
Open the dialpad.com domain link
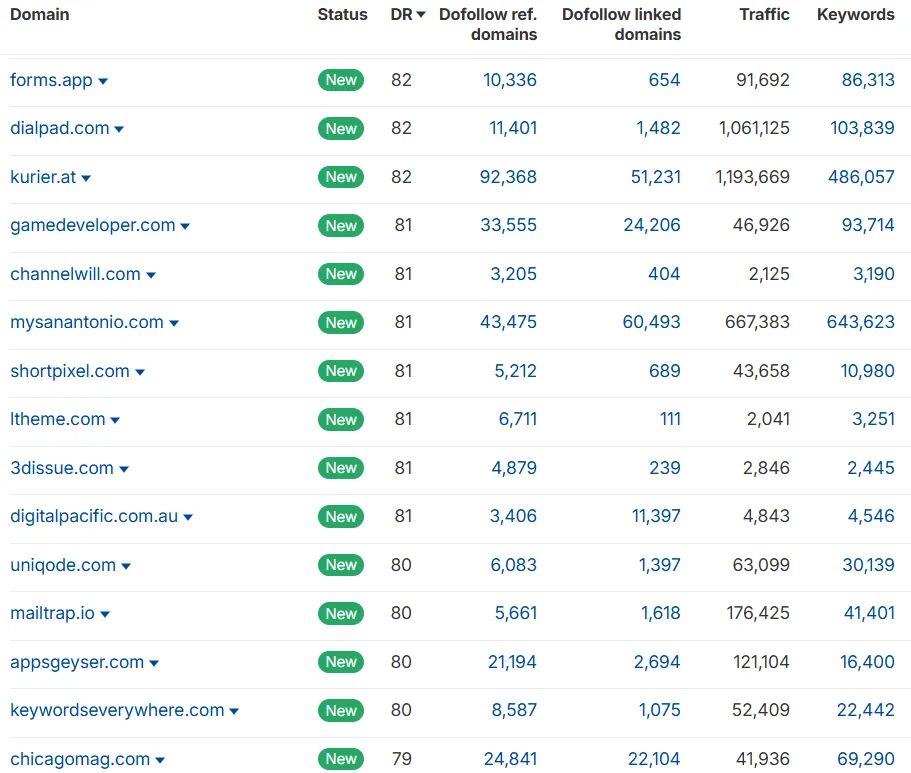(60, 128)
